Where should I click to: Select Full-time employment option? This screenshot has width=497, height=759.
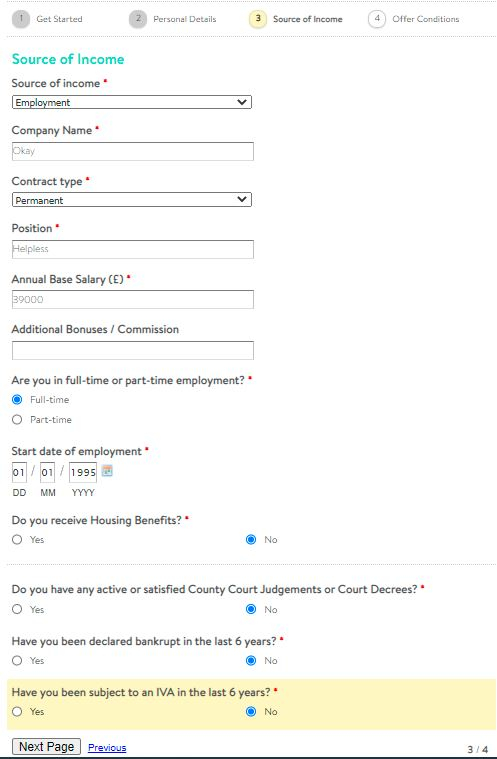tap(17, 400)
